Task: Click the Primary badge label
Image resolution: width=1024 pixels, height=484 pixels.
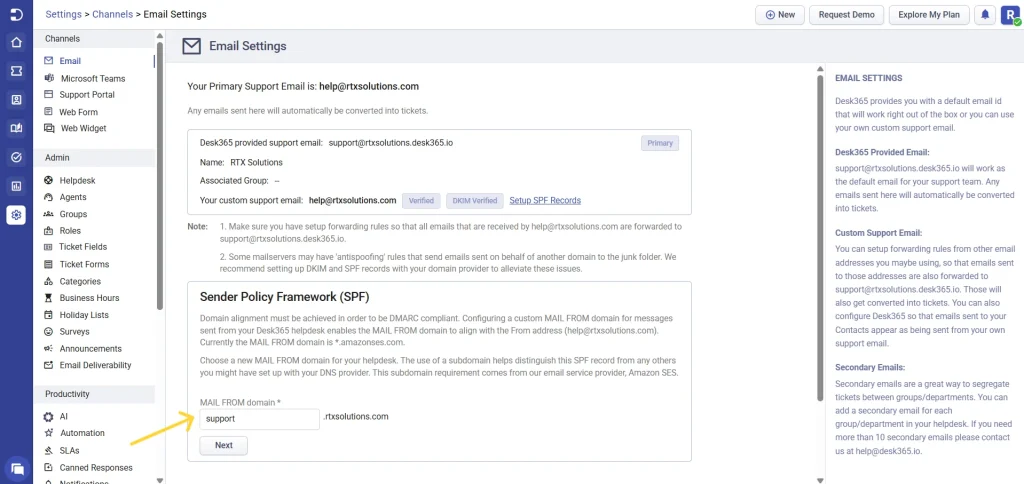Action: tap(660, 143)
